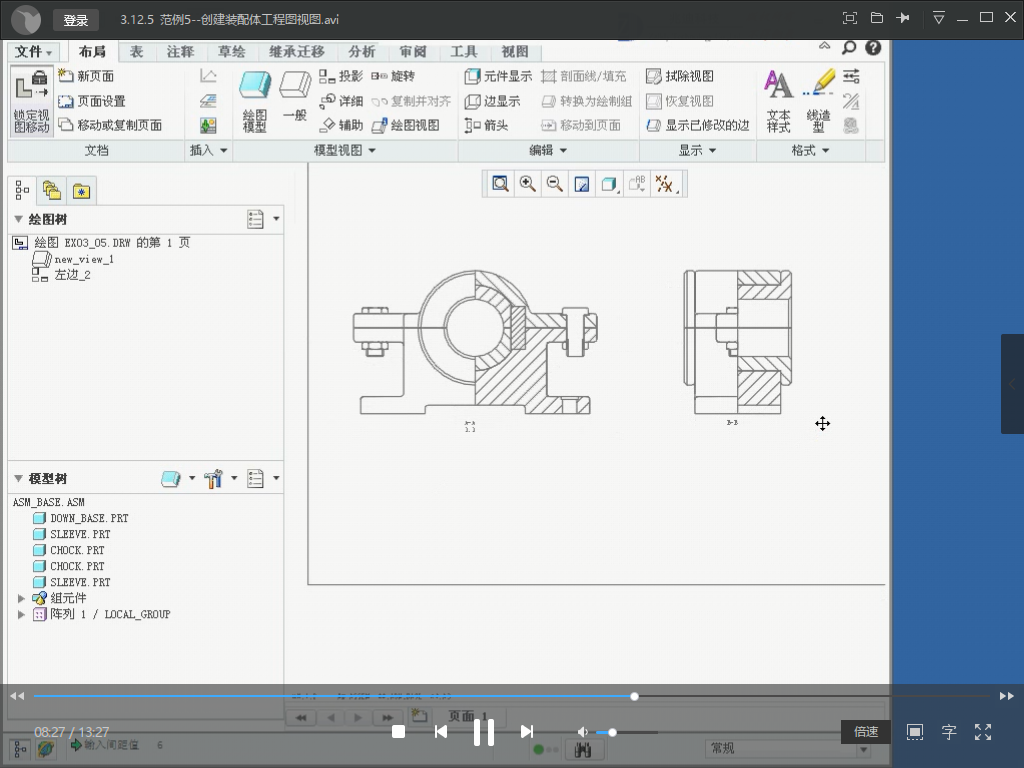1024x768 pixels.
Task: Click 移动或复制页面 option
Action: (x=110, y=125)
